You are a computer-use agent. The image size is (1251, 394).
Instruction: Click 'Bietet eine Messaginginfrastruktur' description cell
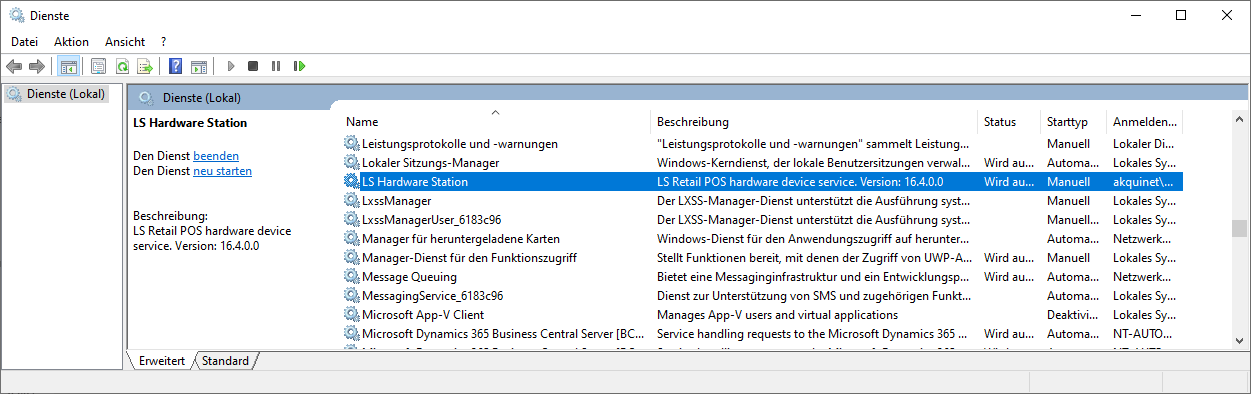(813, 277)
